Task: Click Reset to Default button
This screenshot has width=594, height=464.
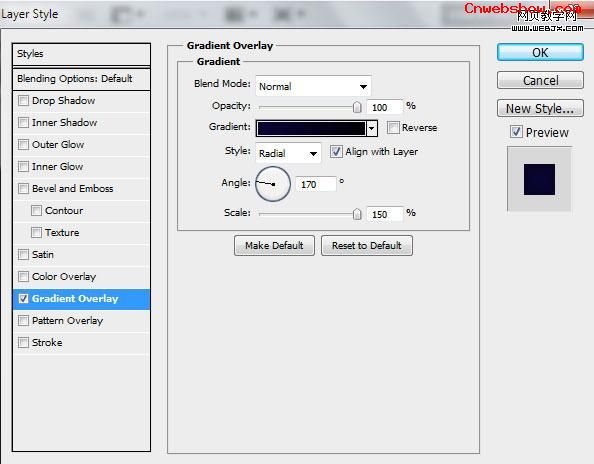Action: [367, 245]
